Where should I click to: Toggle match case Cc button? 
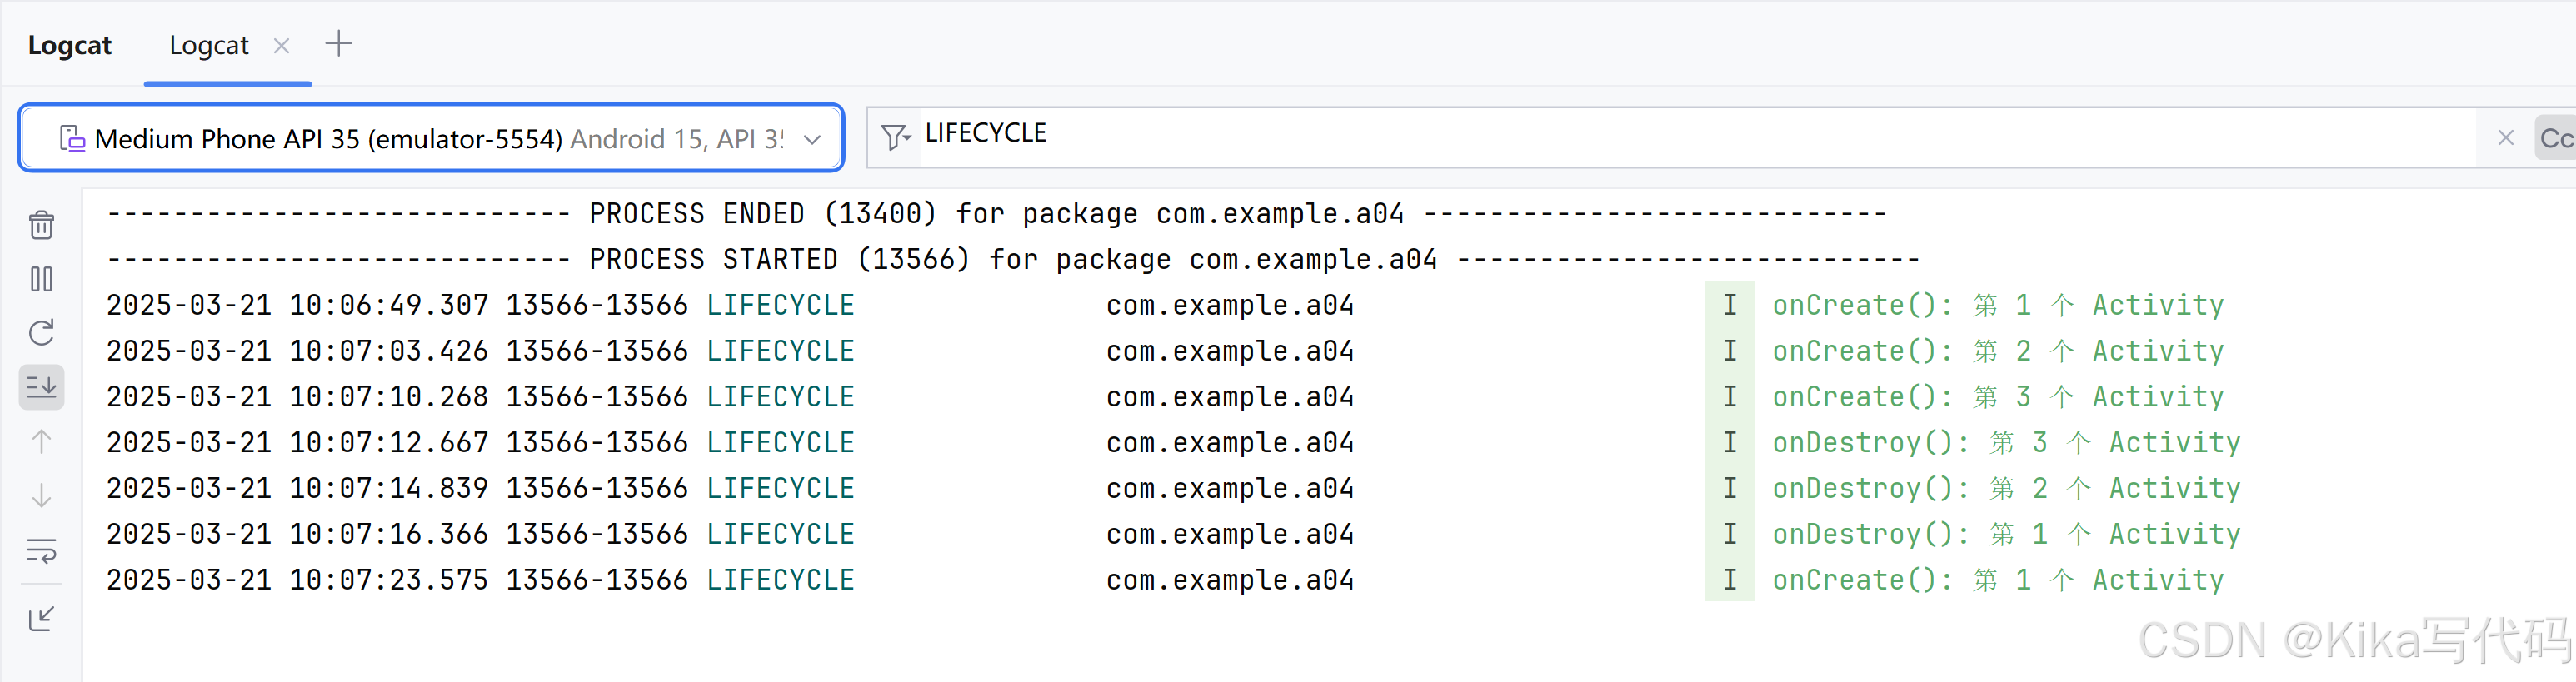point(2555,138)
